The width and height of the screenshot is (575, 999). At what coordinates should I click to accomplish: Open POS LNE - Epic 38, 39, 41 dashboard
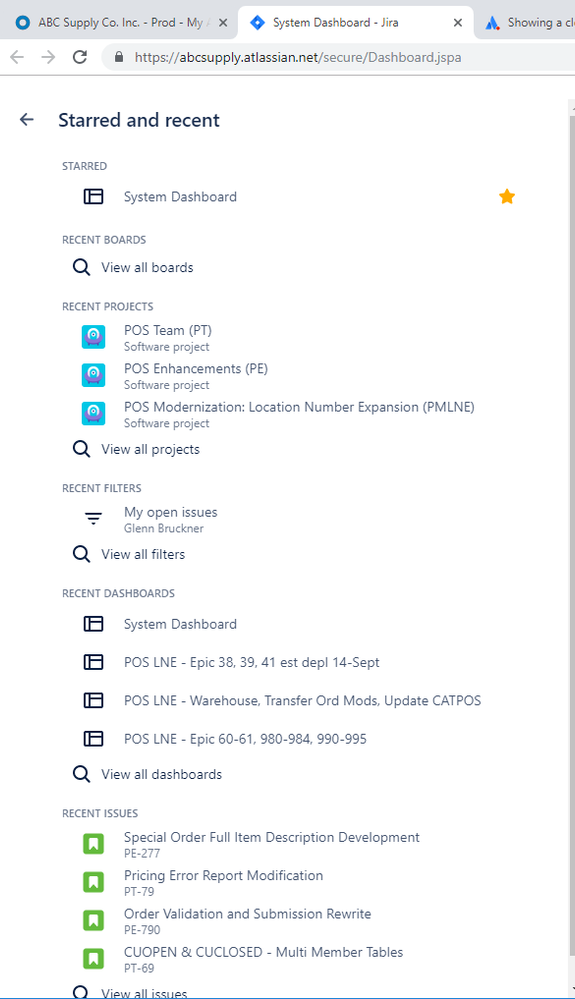[252, 663]
